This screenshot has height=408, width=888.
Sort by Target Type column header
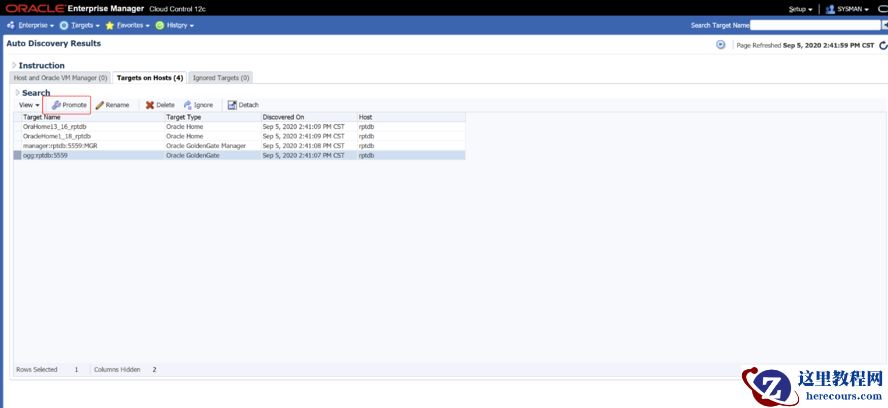tap(212, 117)
